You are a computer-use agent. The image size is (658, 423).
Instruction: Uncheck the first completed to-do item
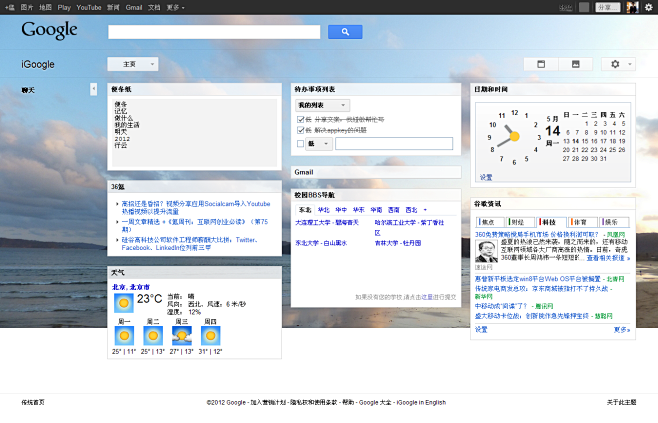click(x=299, y=118)
